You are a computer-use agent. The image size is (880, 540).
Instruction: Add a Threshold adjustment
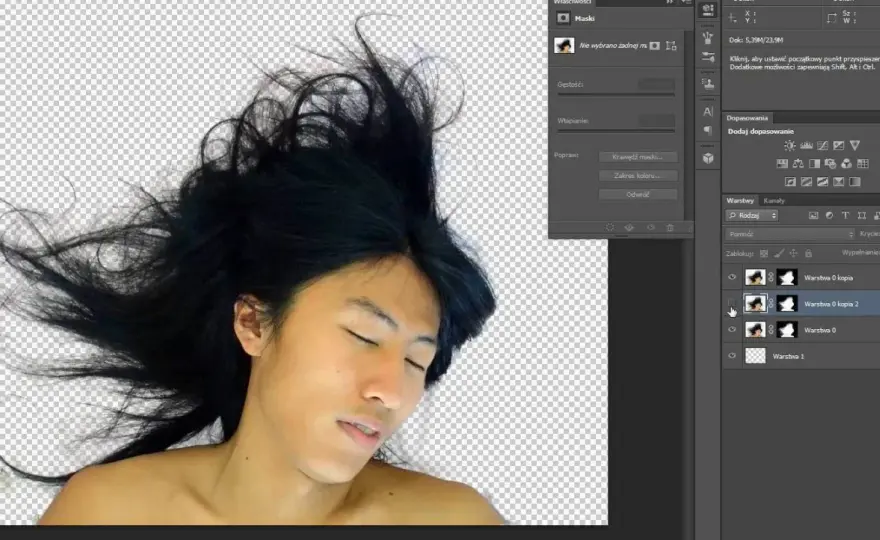(x=822, y=182)
